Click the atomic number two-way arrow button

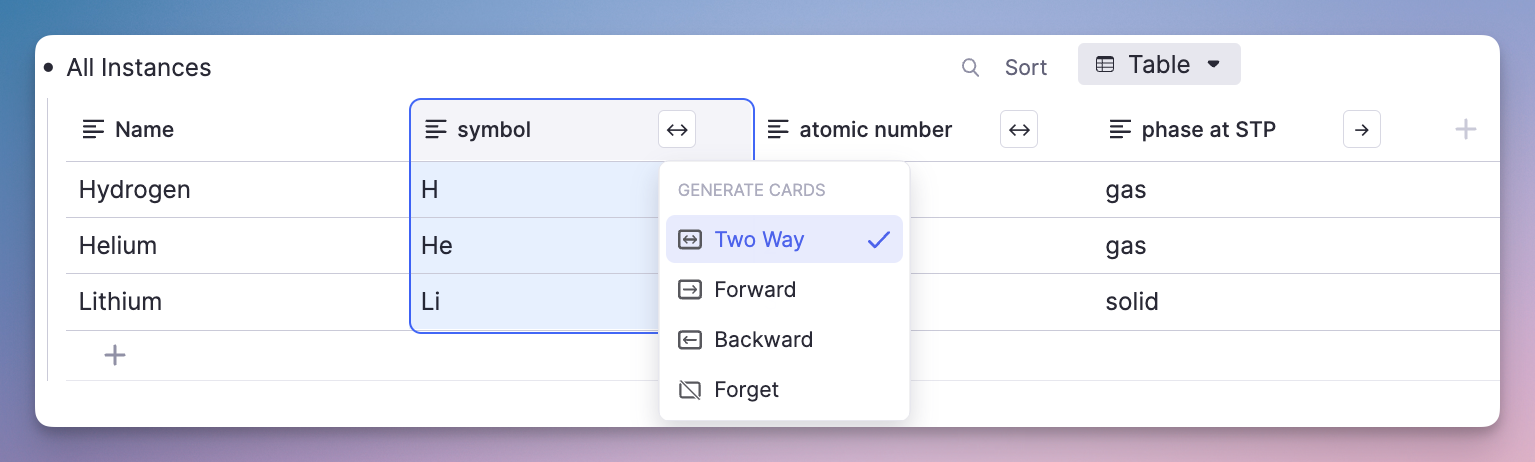(1019, 129)
